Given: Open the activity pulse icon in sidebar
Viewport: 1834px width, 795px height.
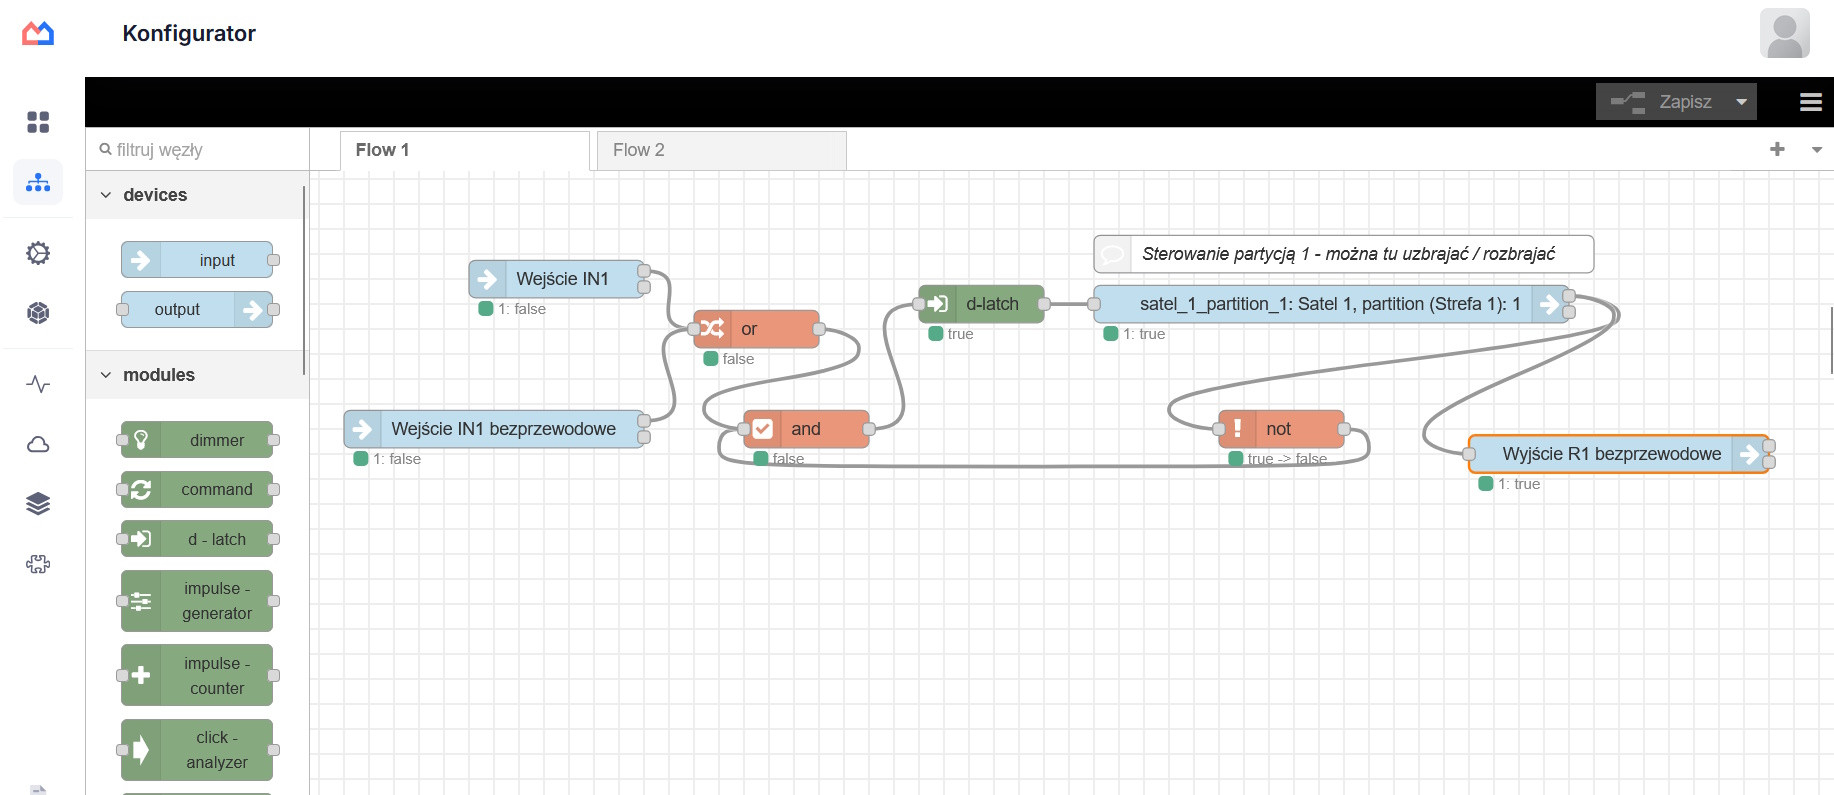Looking at the screenshot, I should point(38,384).
